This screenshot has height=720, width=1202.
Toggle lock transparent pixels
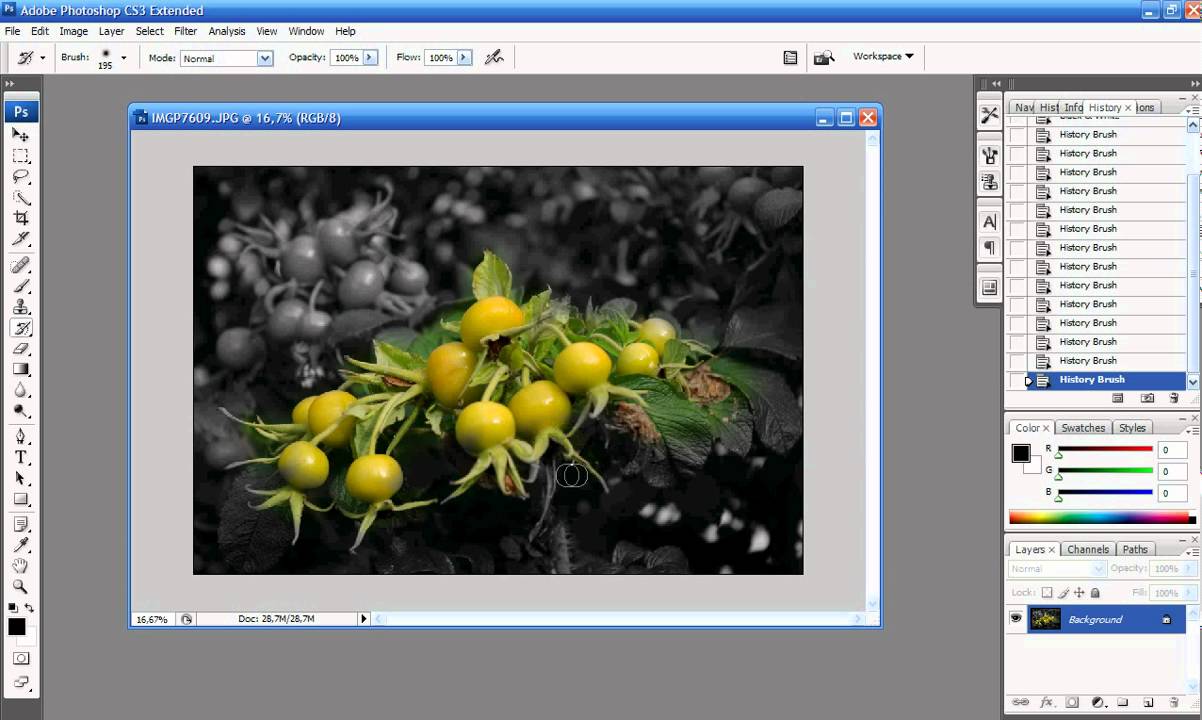click(x=1047, y=593)
